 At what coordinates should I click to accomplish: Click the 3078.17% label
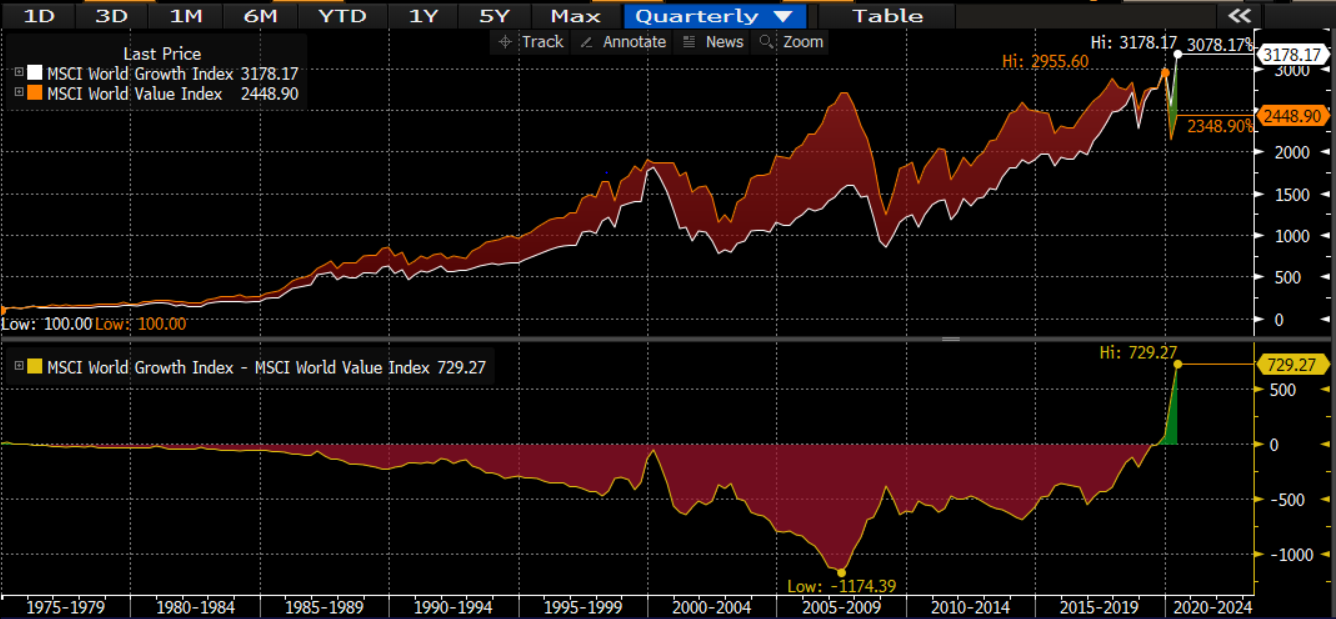pos(1220,46)
